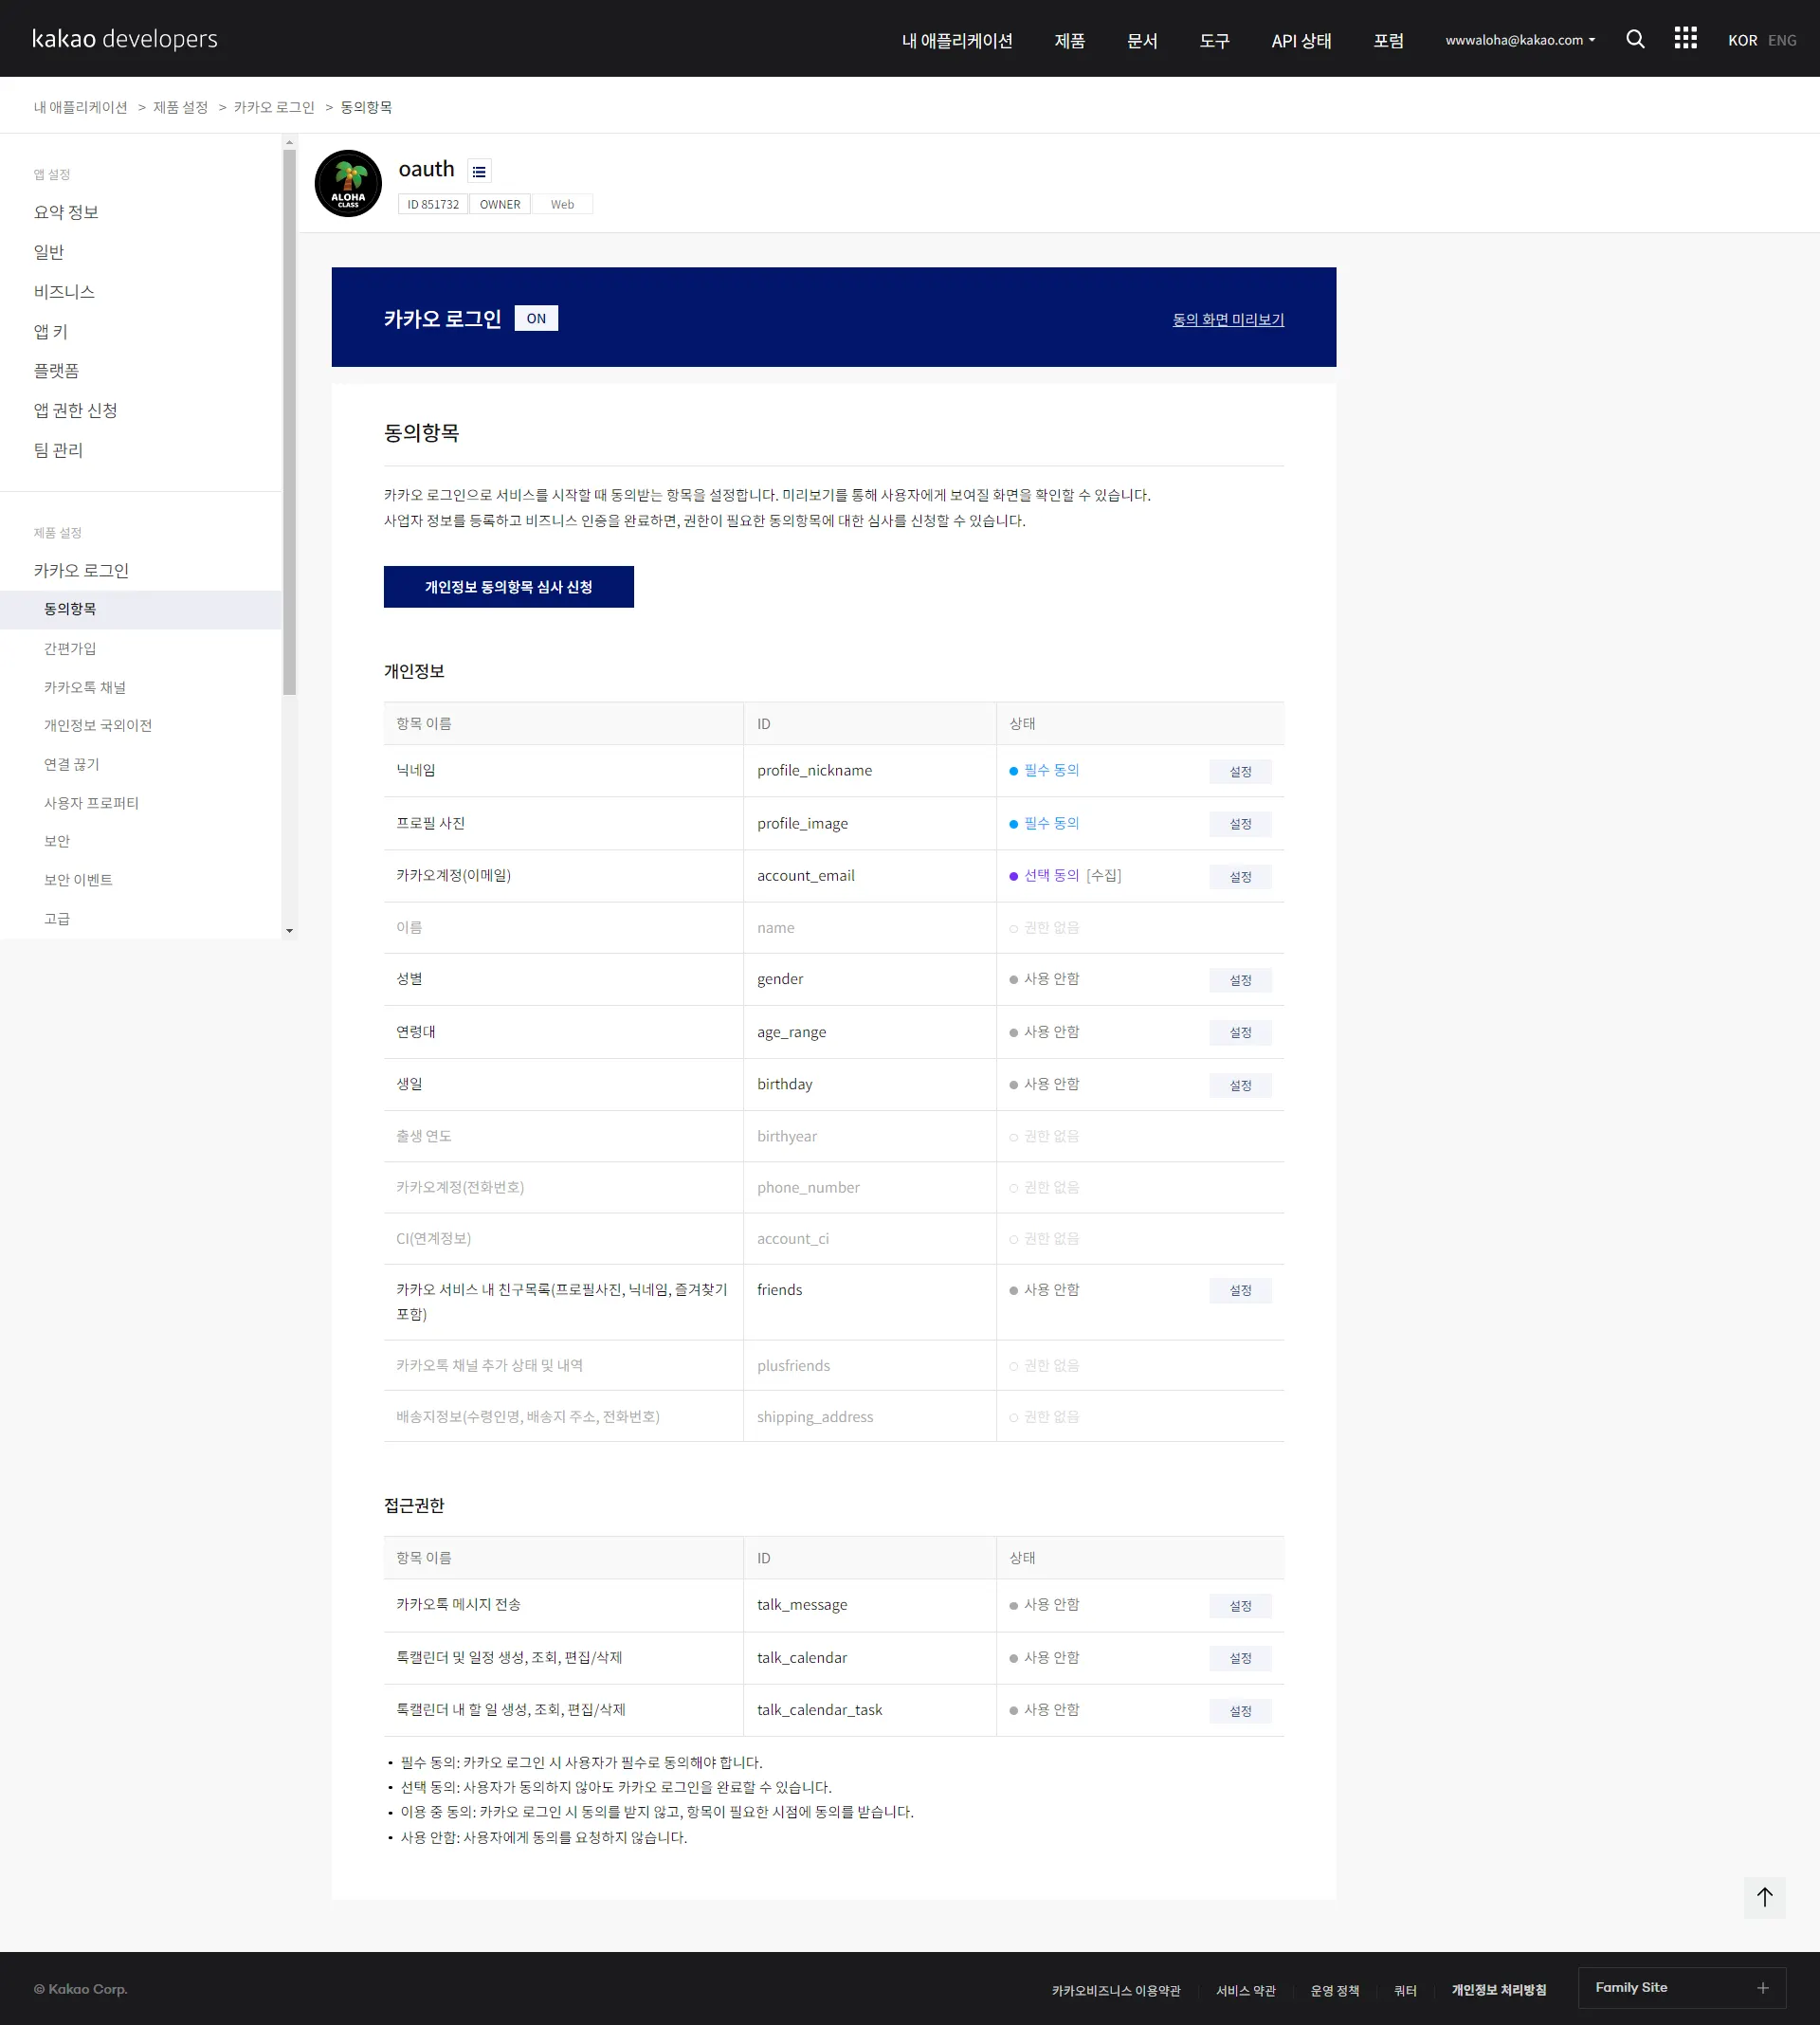Toggle the Kakao Login ON badge
The width and height of the screenshot is (1820, 2025).
[536, 318]
